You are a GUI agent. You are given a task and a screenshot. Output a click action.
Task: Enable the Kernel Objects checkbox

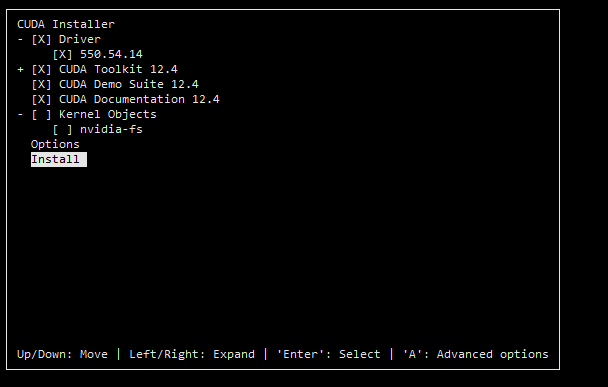coord(41,114)
